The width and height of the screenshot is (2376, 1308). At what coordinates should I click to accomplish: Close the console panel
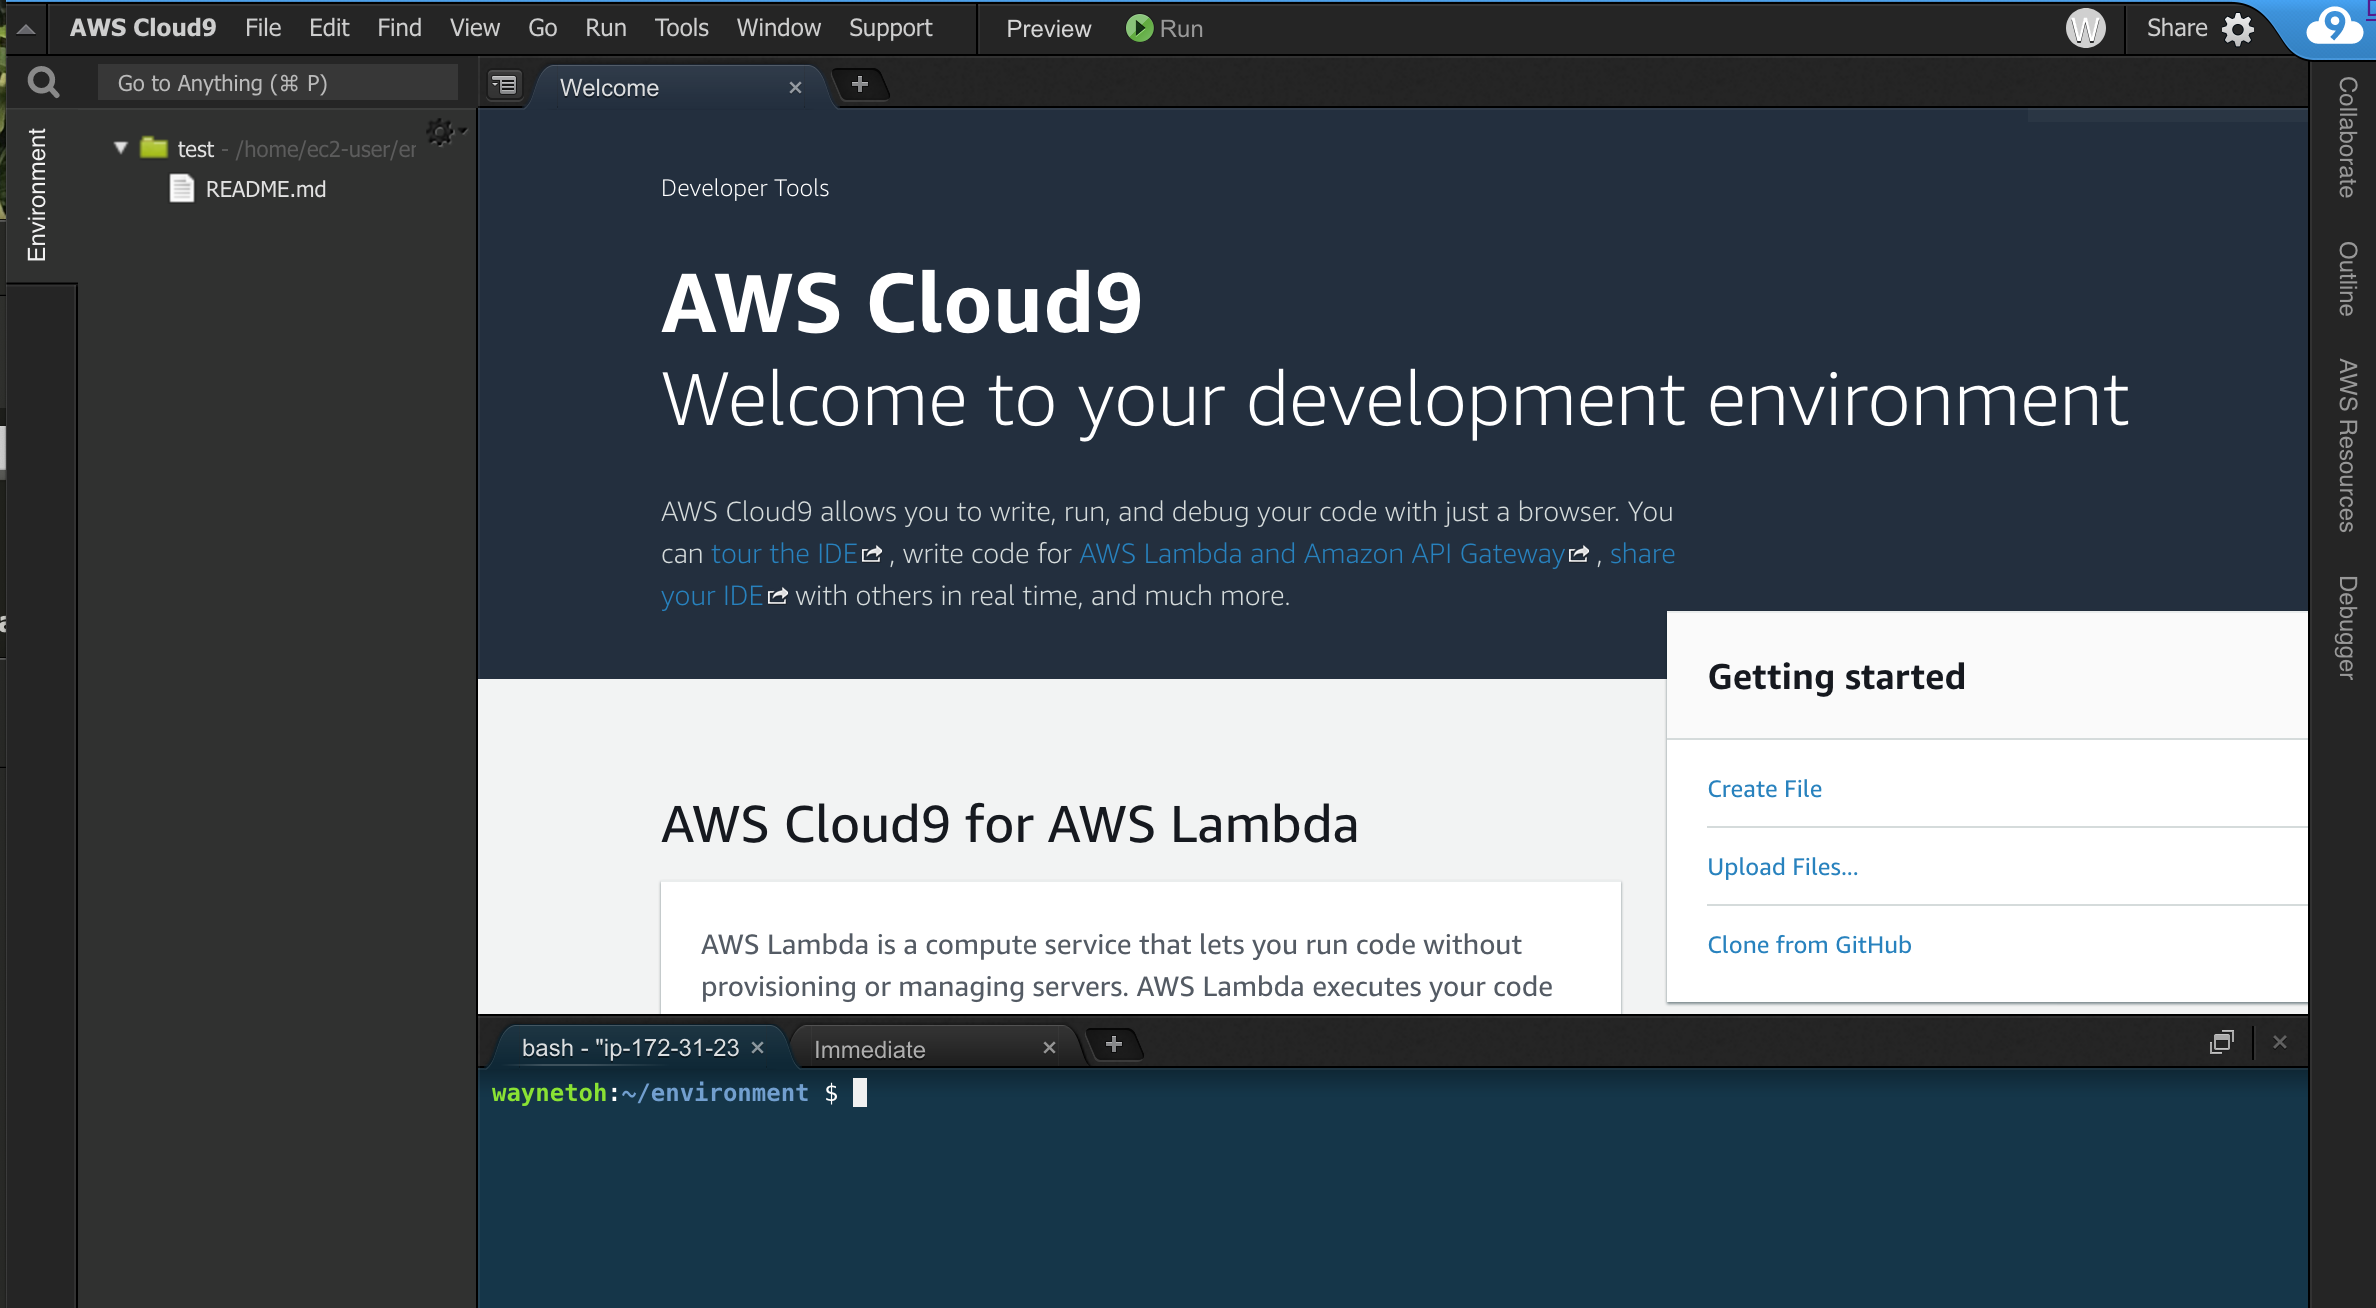click(x=2280, y=1042)
